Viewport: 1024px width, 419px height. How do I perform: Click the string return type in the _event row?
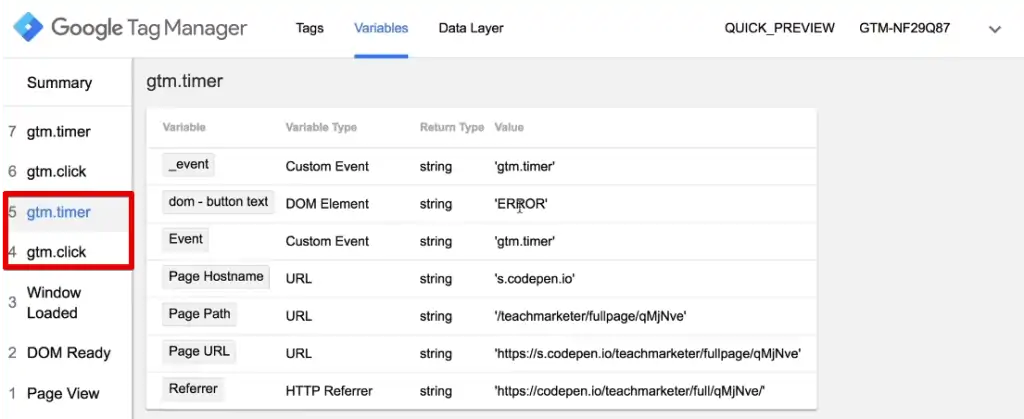click(436, 166)
